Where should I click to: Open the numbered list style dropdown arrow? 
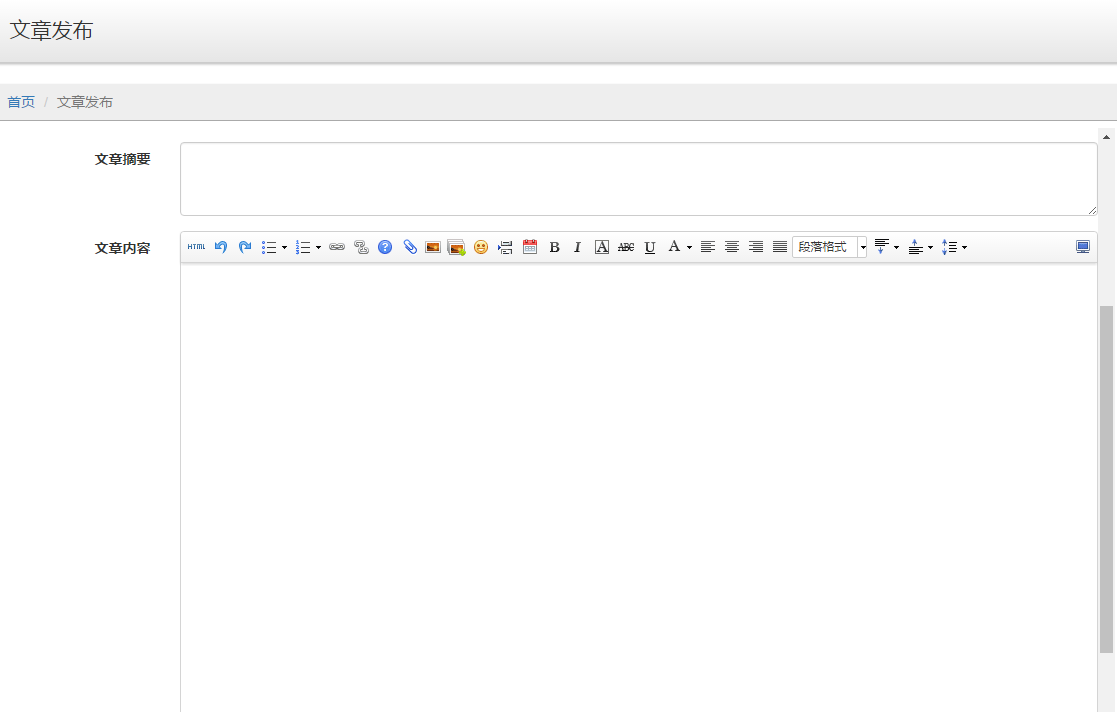pyautogui.click(x=318, y=247)
